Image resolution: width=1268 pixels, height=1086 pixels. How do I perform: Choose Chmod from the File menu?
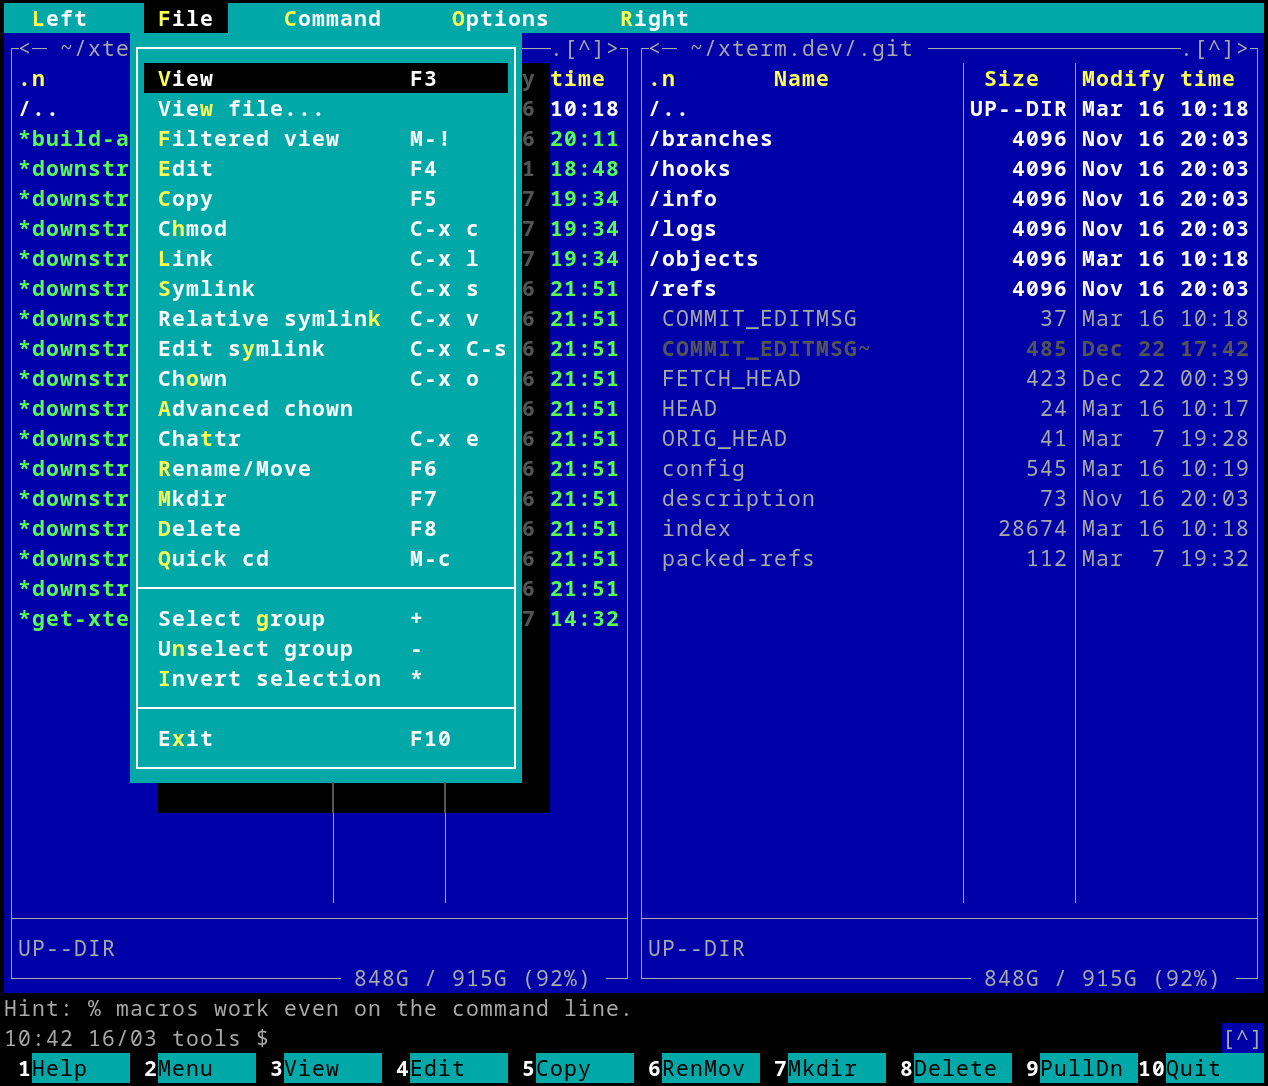coord(192,228)
